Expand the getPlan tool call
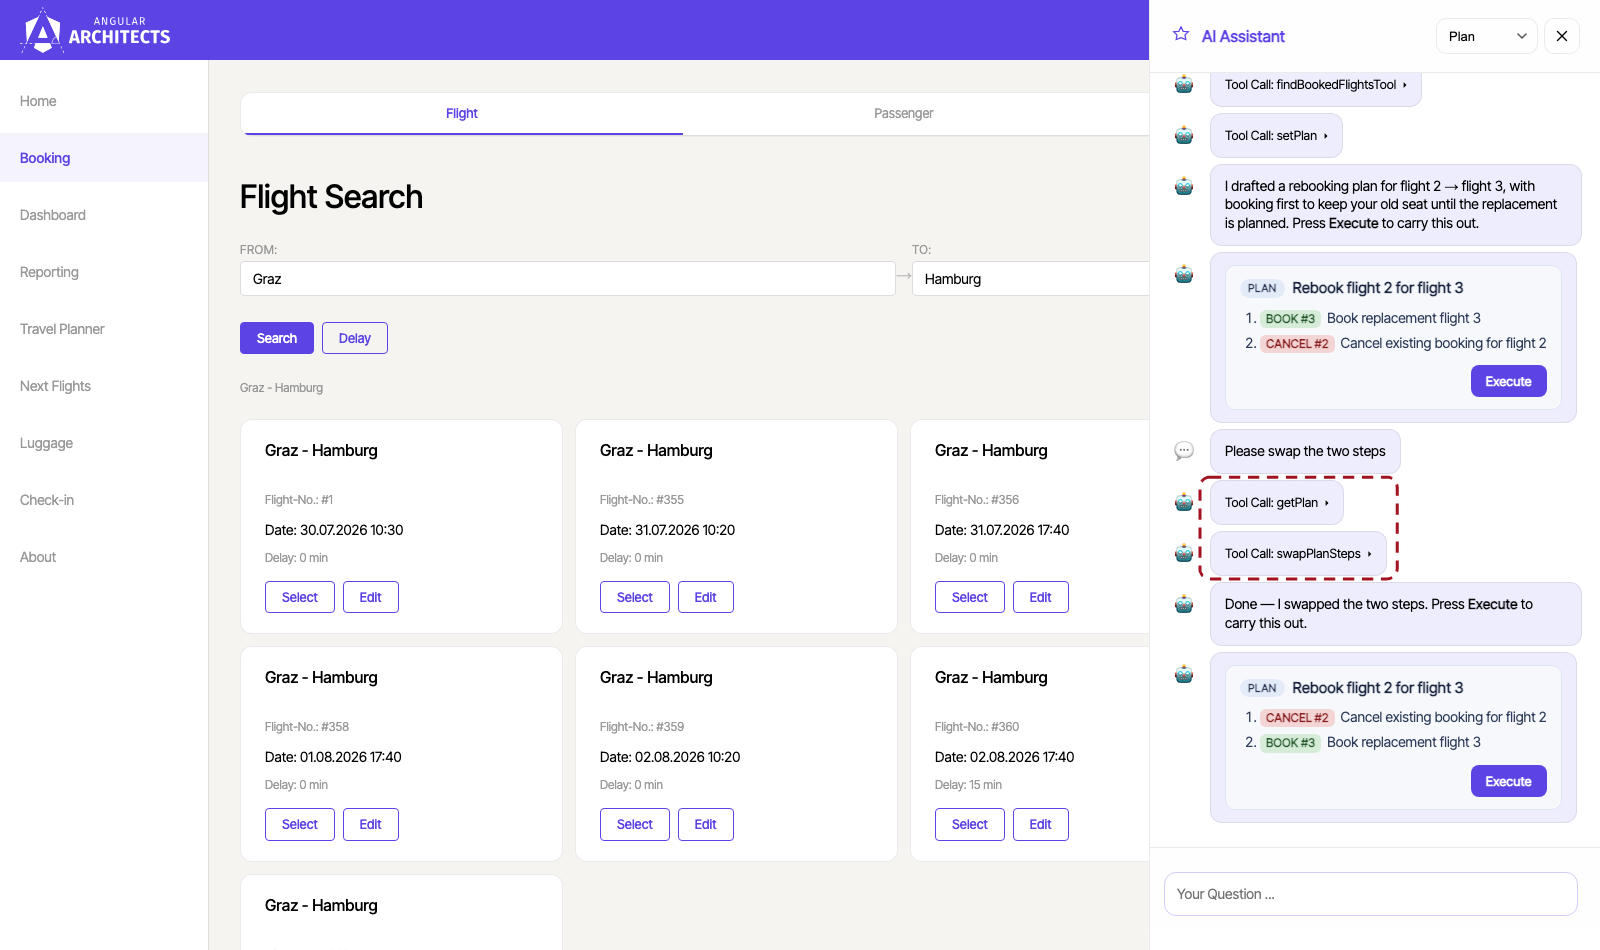1600x950 pixels. click(1277, 503)
